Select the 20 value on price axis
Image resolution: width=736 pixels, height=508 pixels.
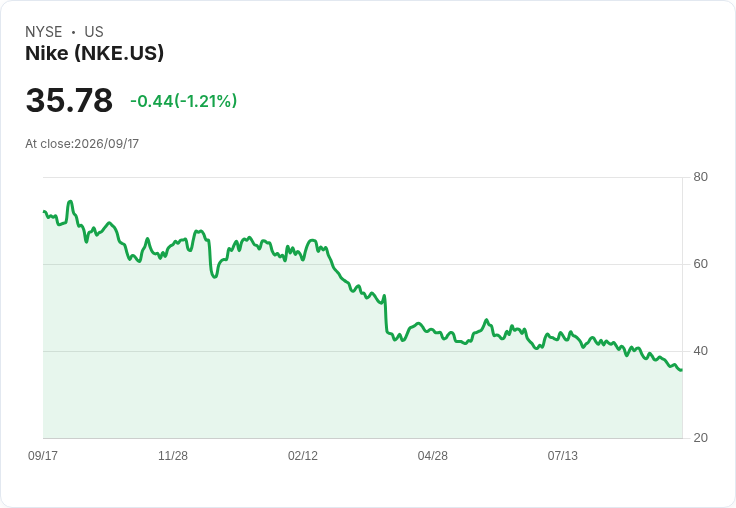(x=700, y=438)
